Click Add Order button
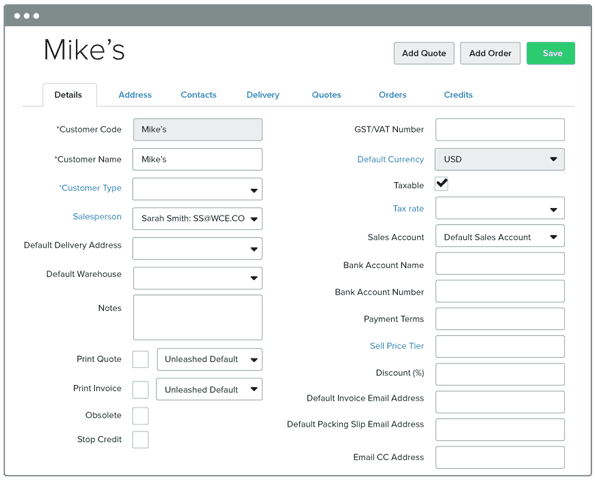 click(490, 53)
